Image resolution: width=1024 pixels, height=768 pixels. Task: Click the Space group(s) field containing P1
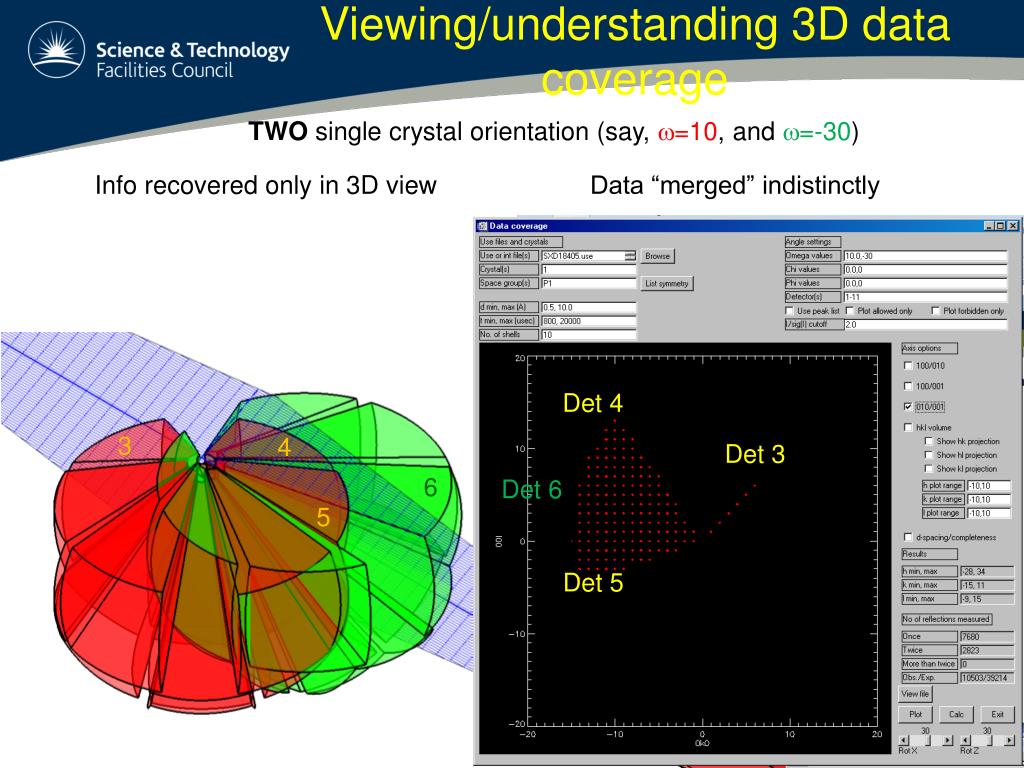(x=588, y=283)
